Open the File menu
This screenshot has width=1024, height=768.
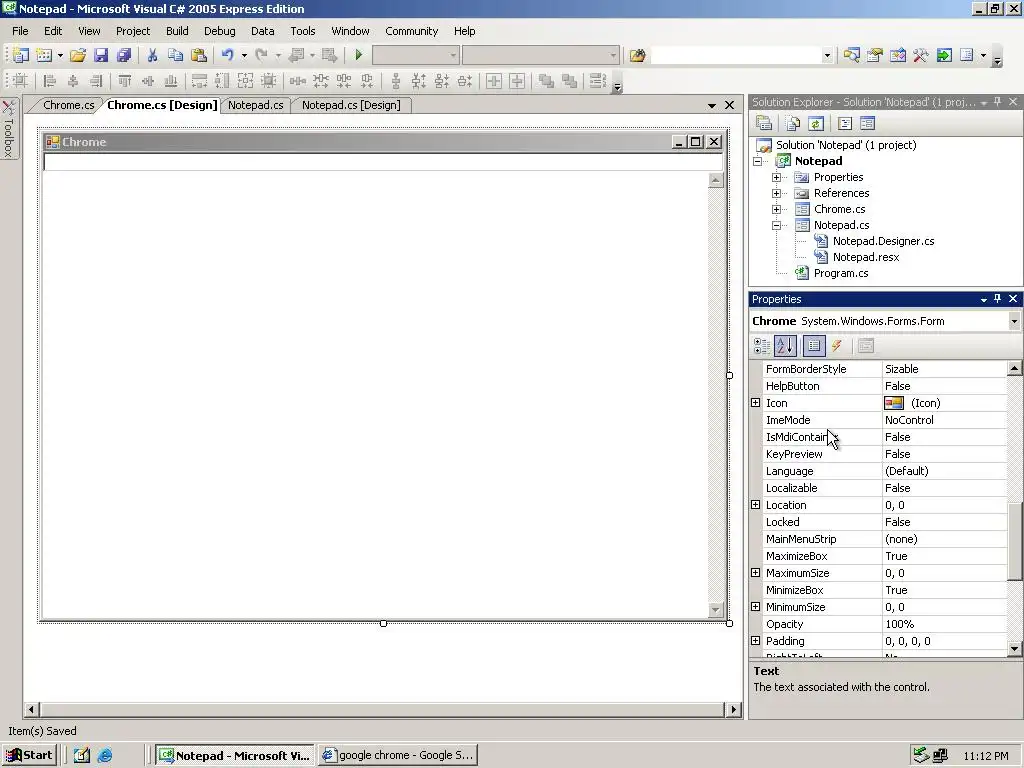pyautogui.click(x=20, y=31)
